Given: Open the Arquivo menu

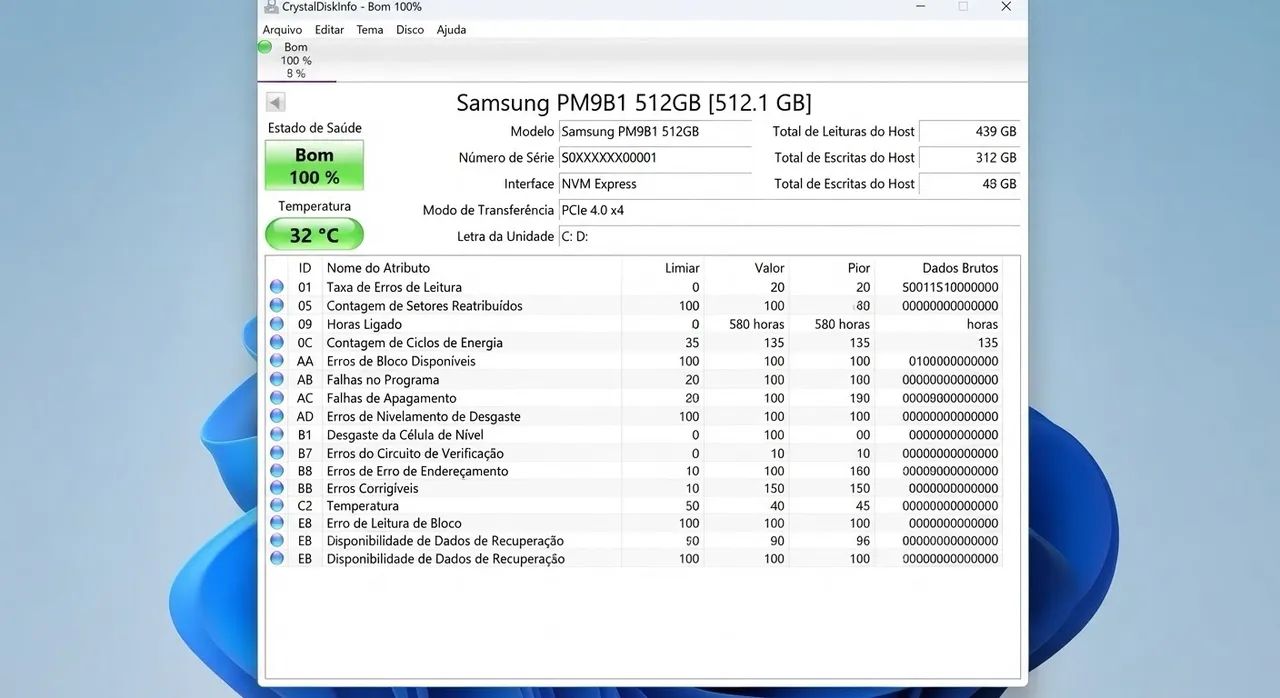Looking at the screenshot, I should pos(282,29).
